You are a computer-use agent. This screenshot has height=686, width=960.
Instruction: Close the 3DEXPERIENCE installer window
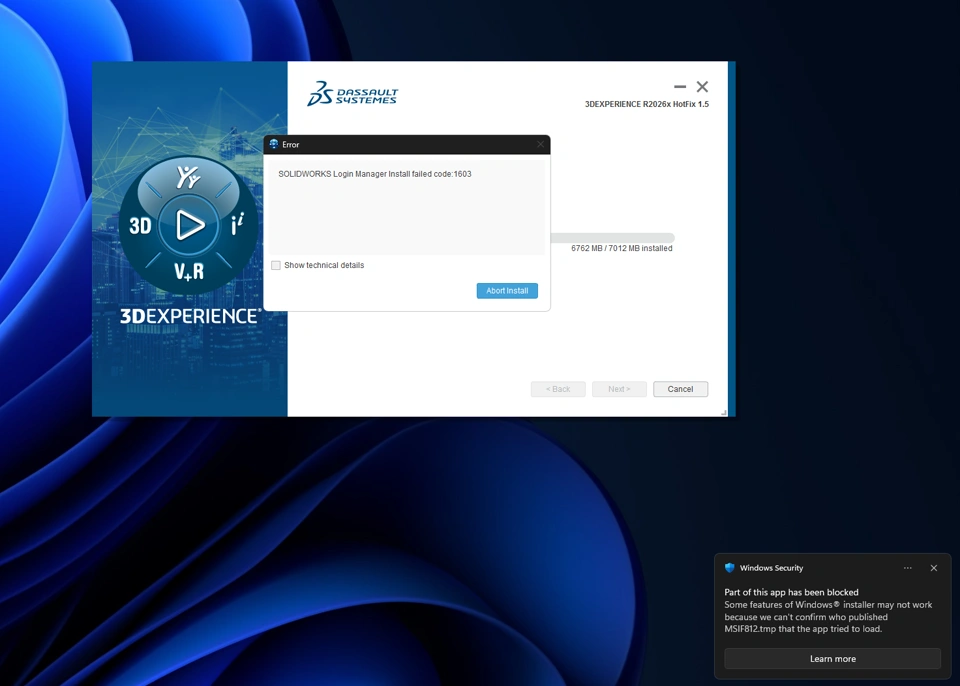702,87
